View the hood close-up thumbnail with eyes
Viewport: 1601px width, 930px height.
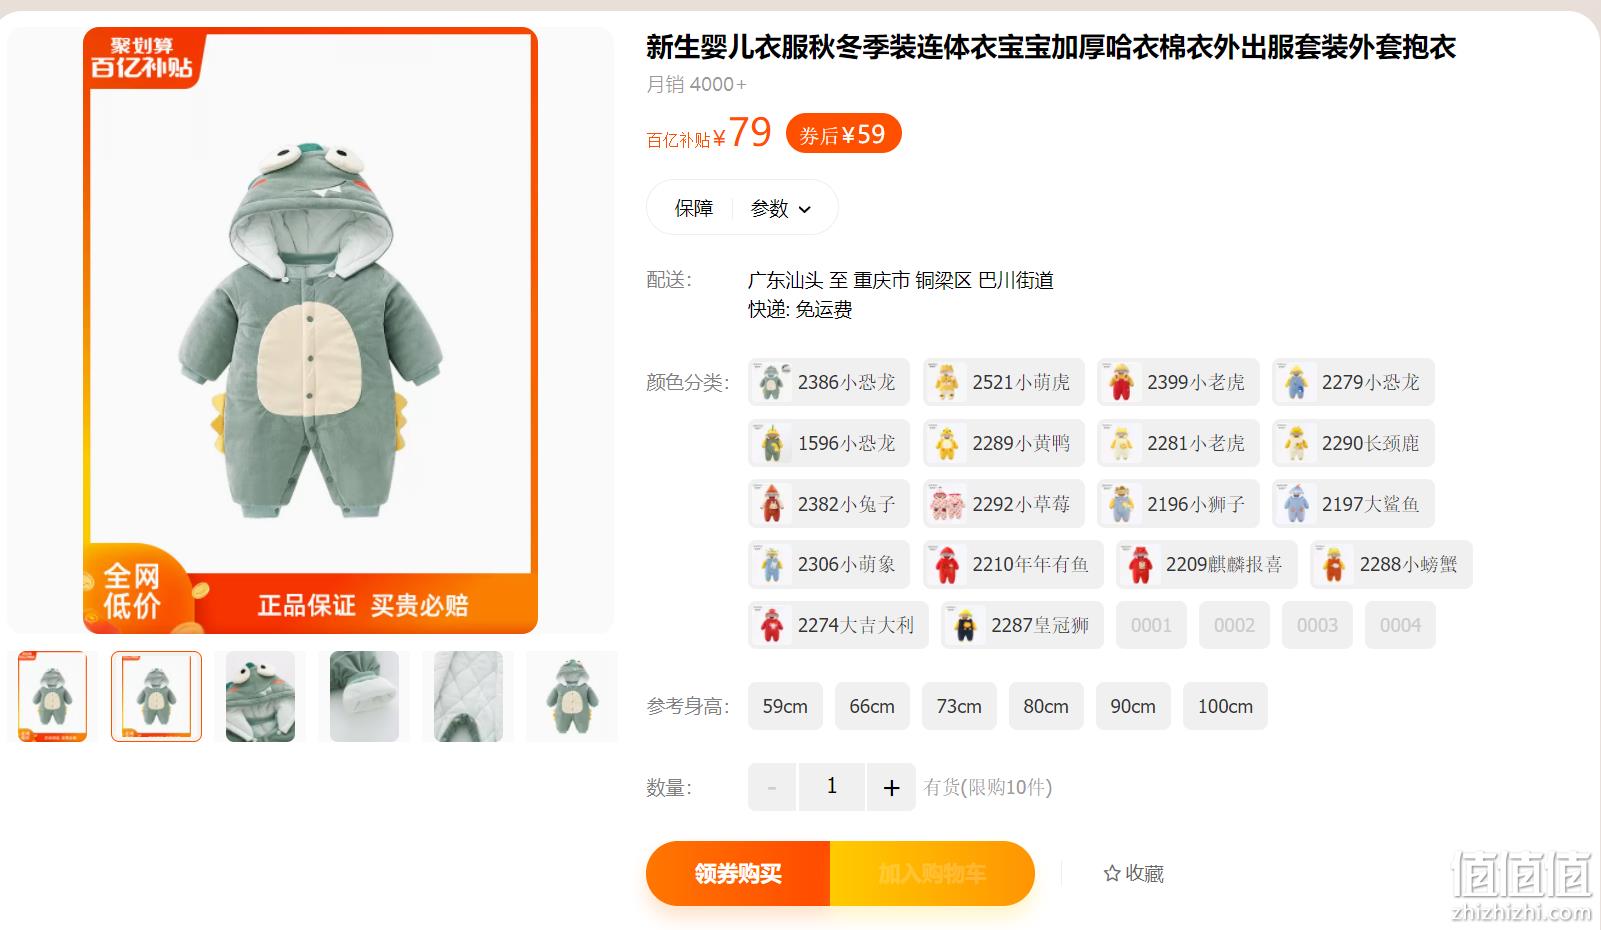(260, 696)
